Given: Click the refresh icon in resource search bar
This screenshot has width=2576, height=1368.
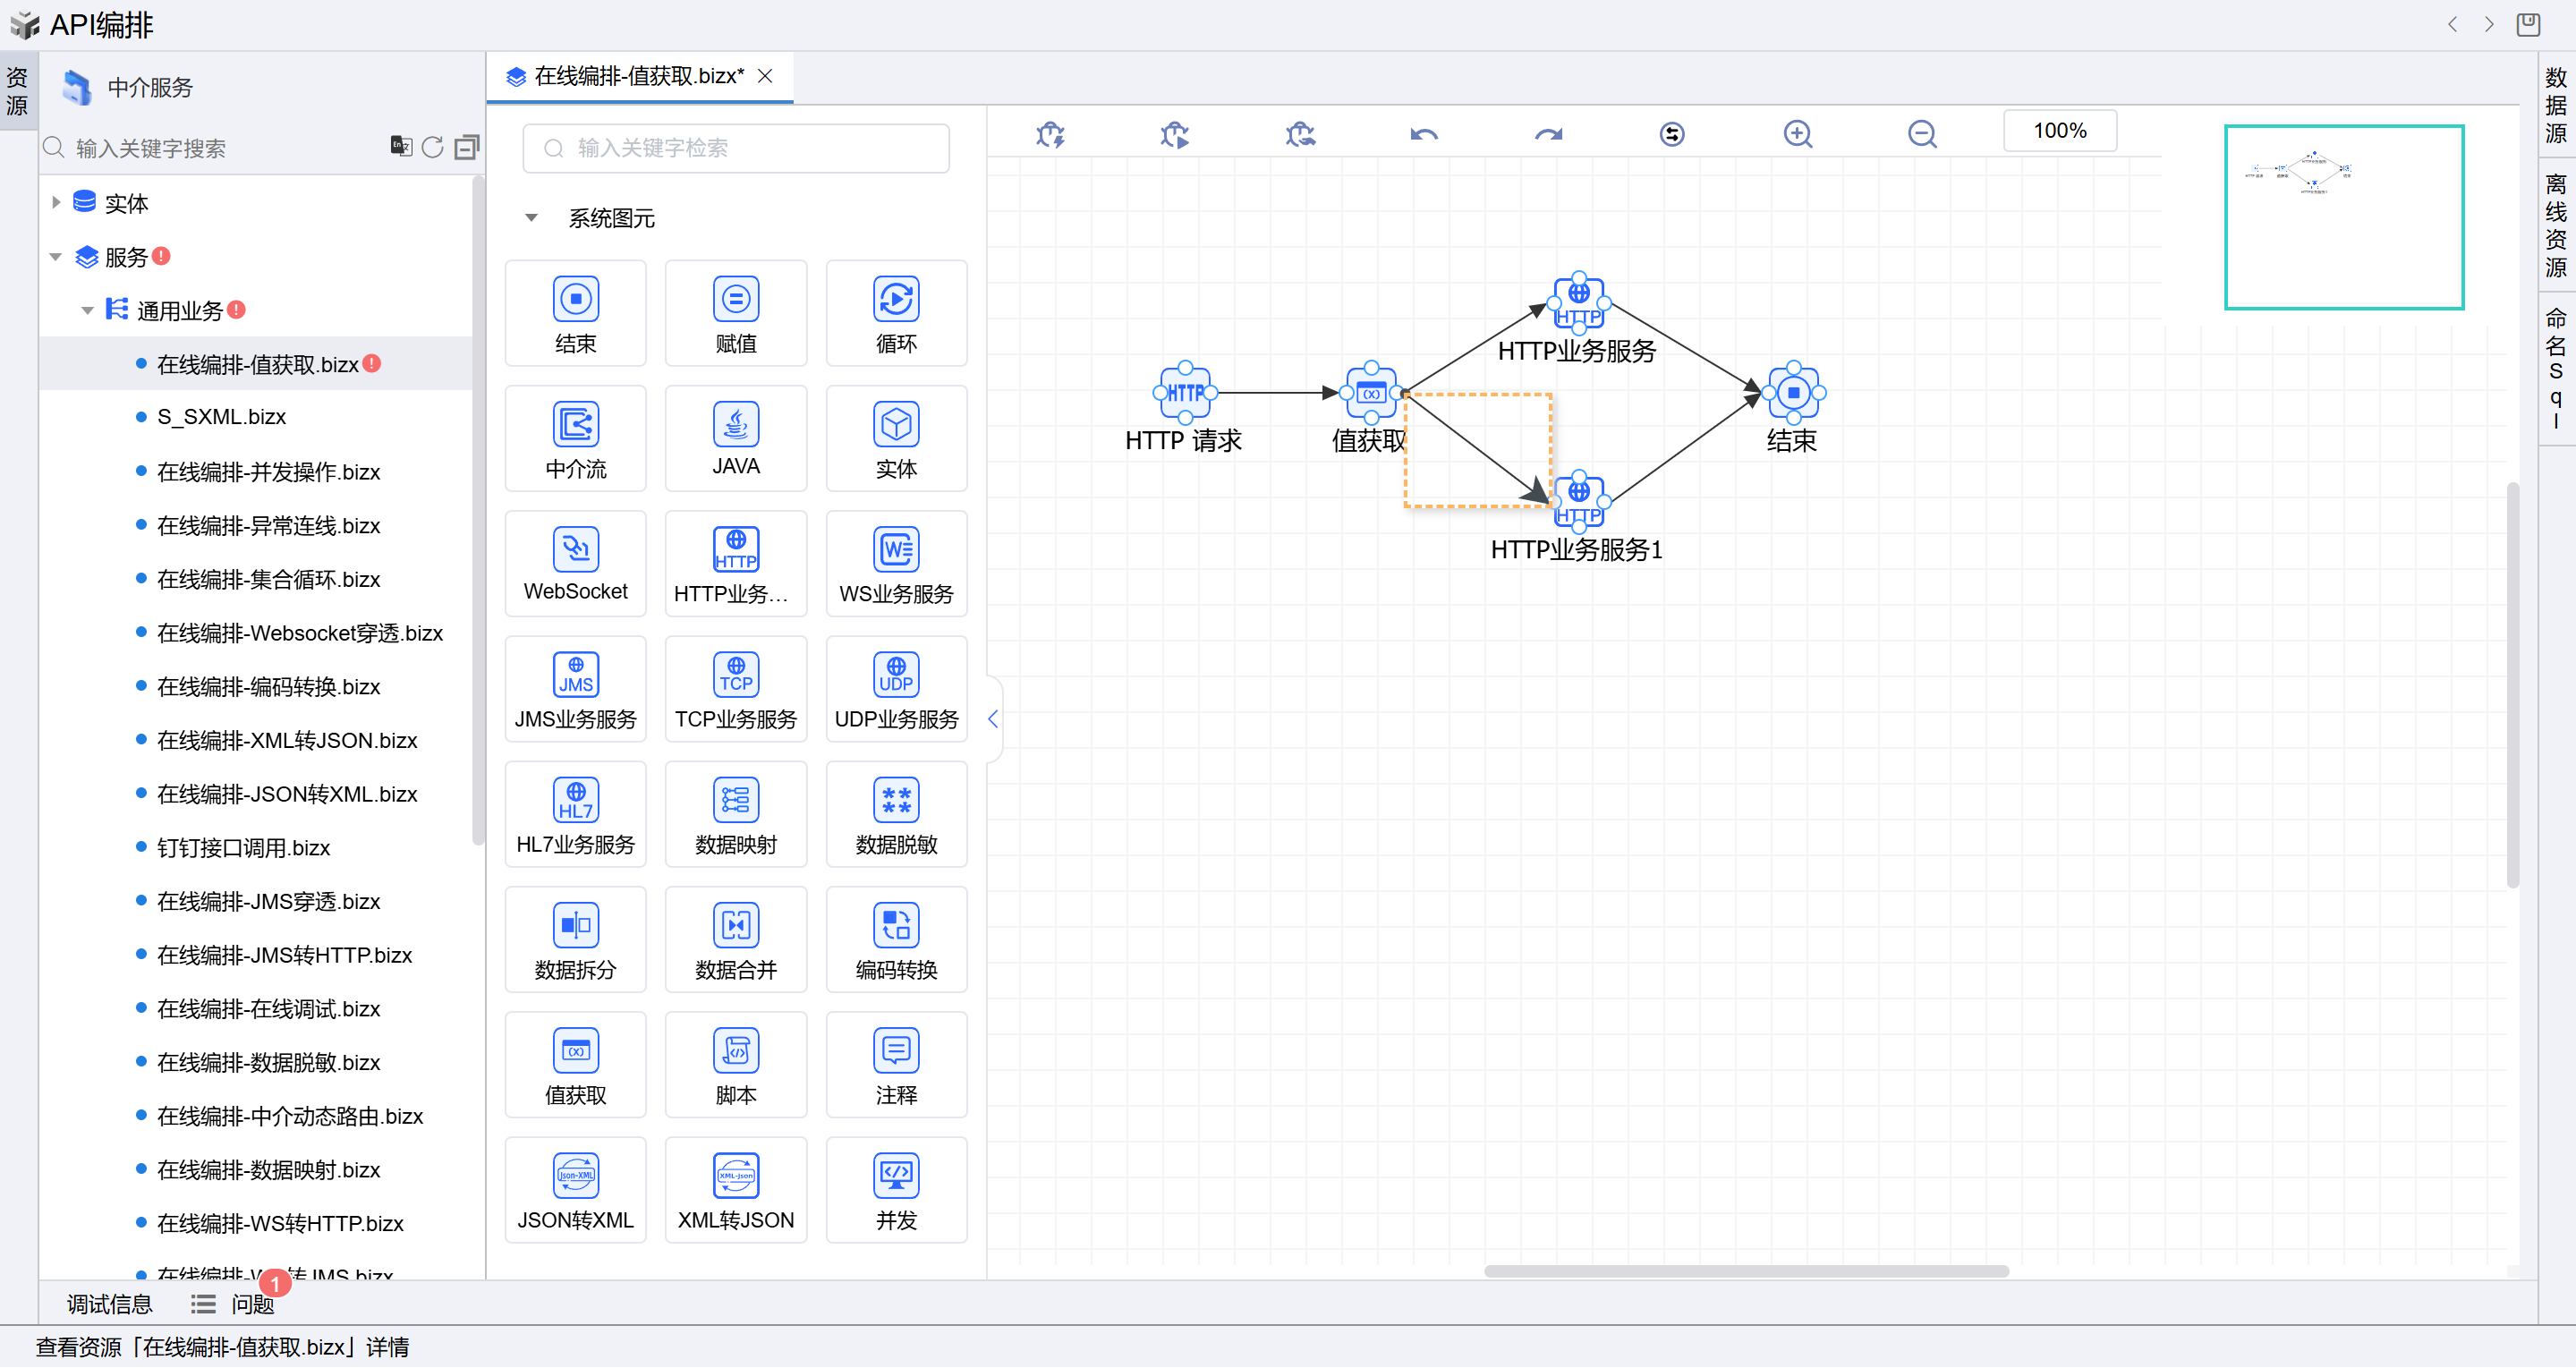Looking at the screenshot, I should [432, 148].
